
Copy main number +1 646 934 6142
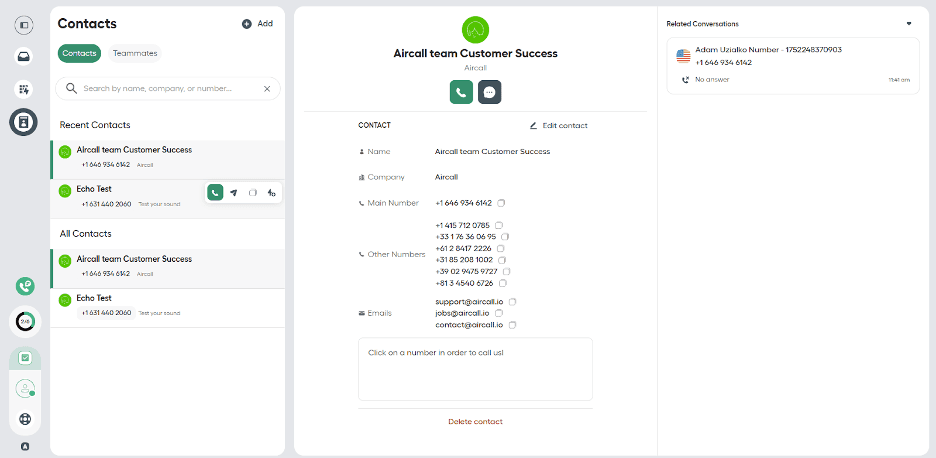[502, 203]
